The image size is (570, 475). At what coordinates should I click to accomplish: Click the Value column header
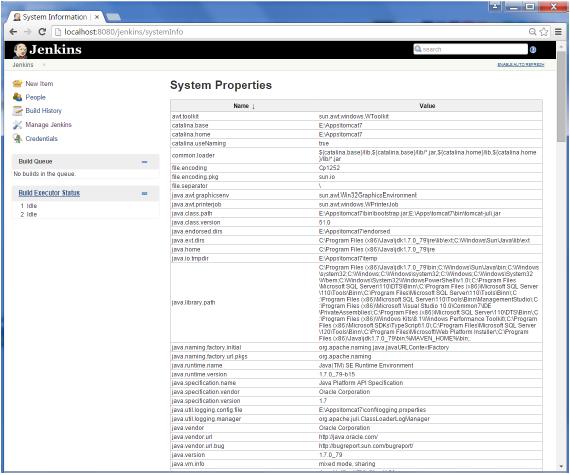(x=427, y=106)
